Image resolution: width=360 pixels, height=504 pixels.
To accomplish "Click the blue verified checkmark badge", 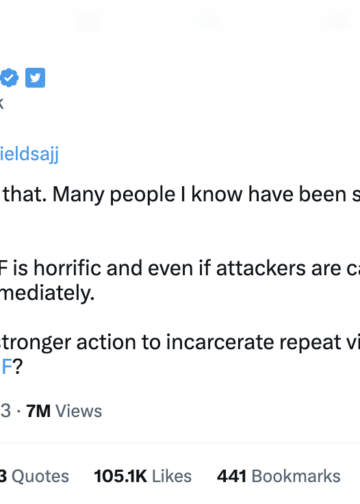I will (x=9, y=78).
